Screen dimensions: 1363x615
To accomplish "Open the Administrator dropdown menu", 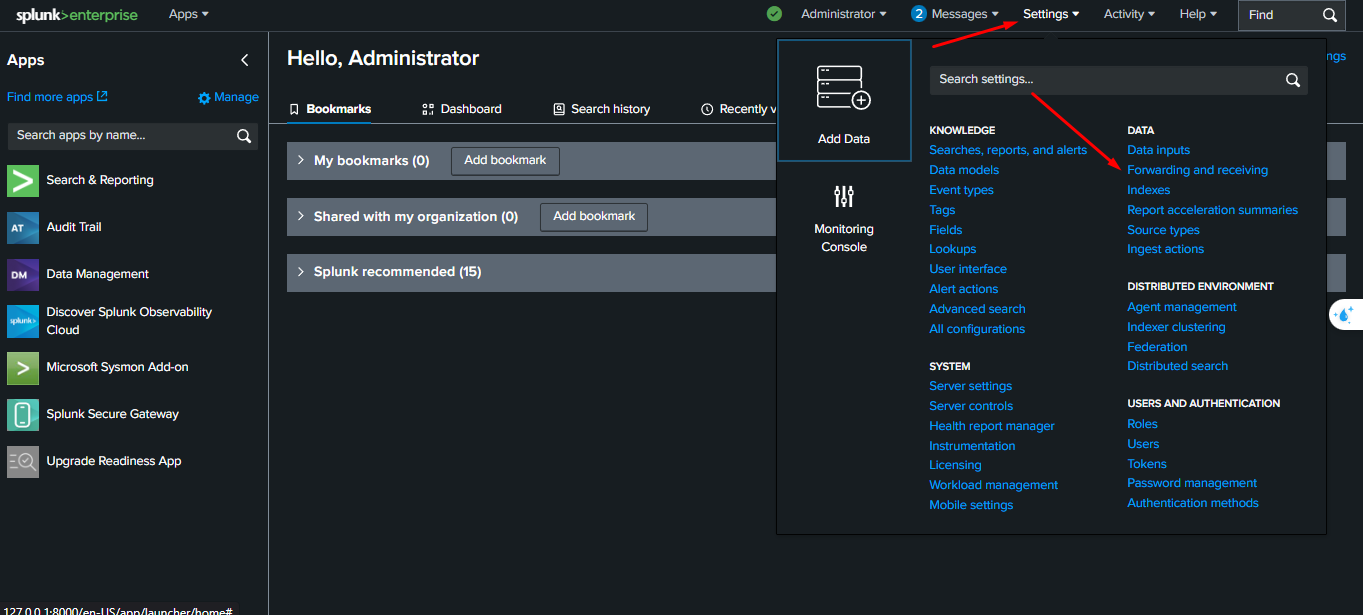I will tap(842, 14).
